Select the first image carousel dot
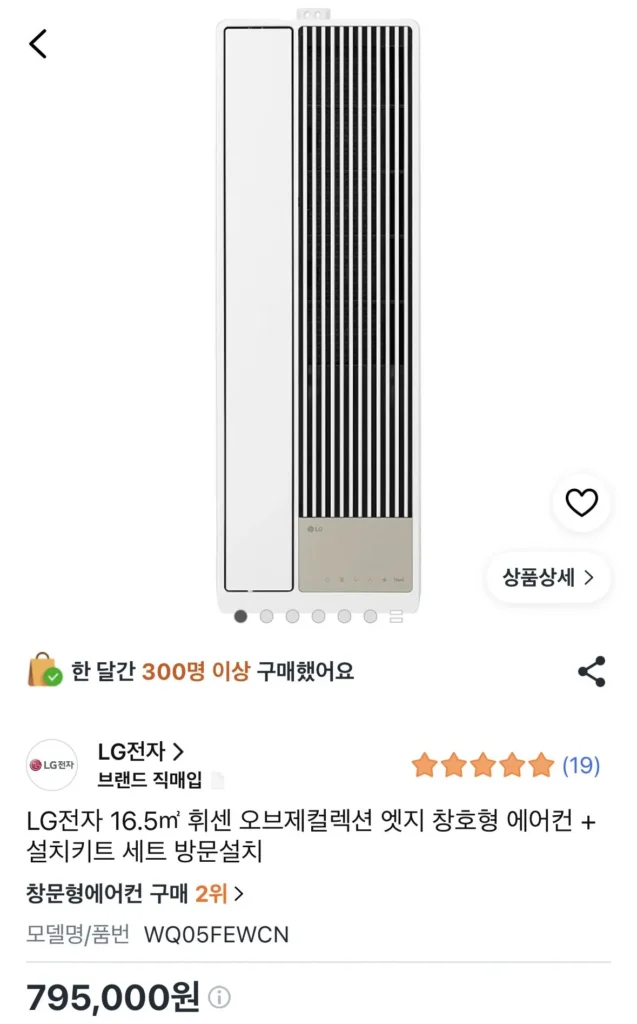Viewport: 637px width, 1024px height. click(240, 617)
